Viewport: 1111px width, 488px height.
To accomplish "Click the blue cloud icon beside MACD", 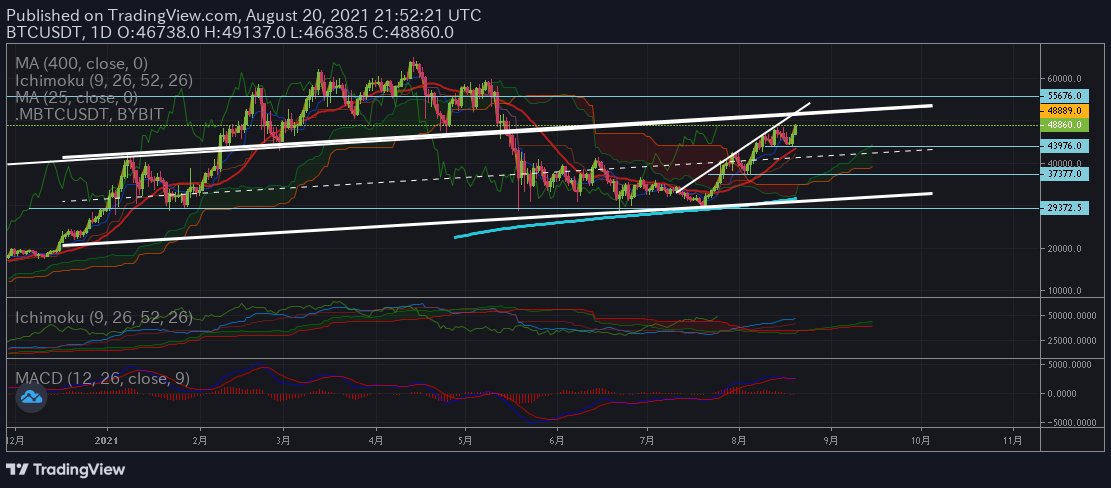I will [31, 397].
